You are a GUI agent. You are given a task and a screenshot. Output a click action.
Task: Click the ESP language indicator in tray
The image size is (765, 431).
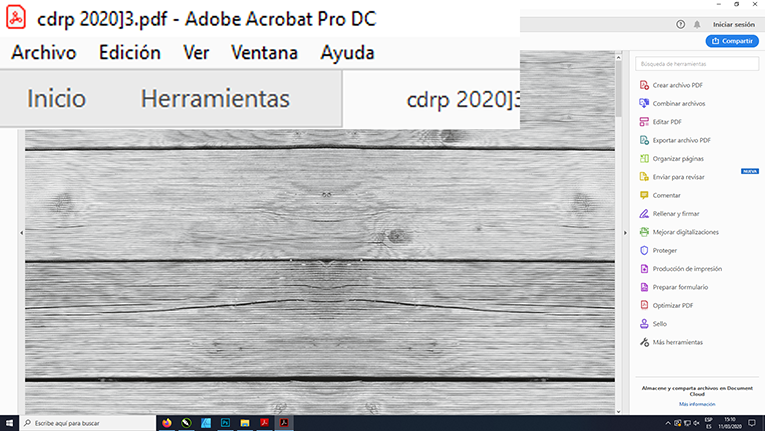(x=708, y=423)
